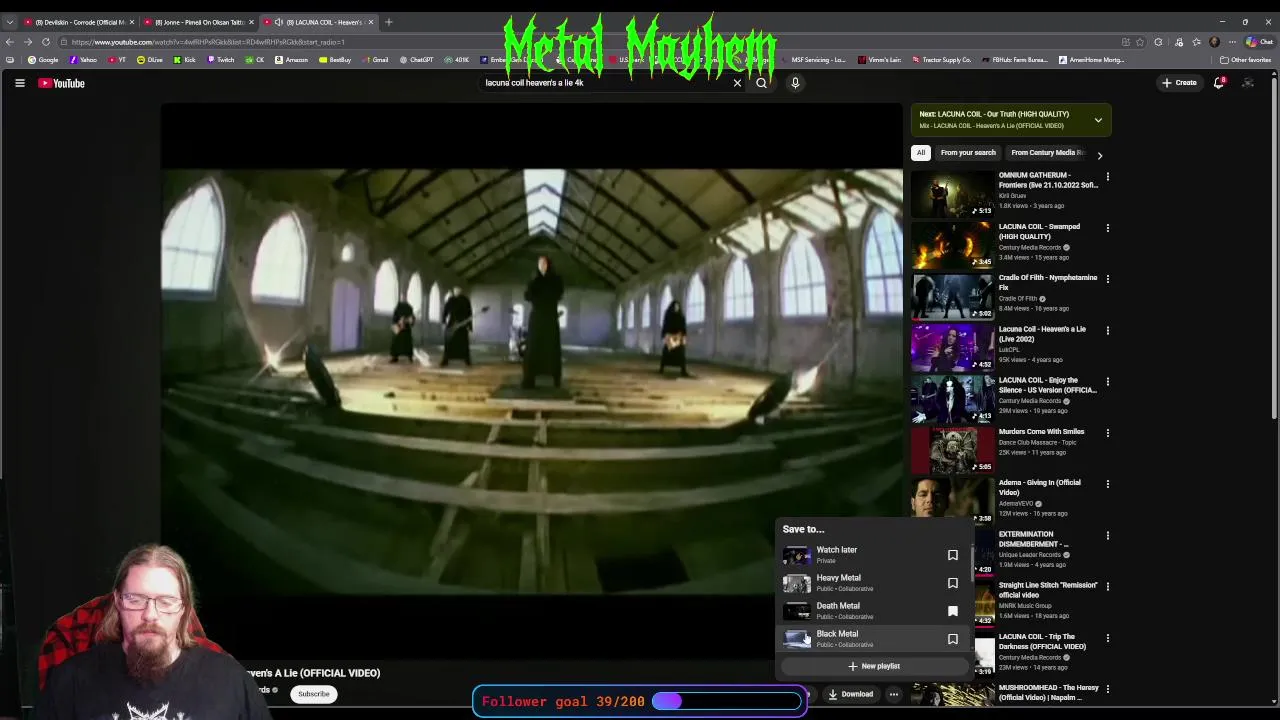Run search with the magnifier icon

point(761,83)
